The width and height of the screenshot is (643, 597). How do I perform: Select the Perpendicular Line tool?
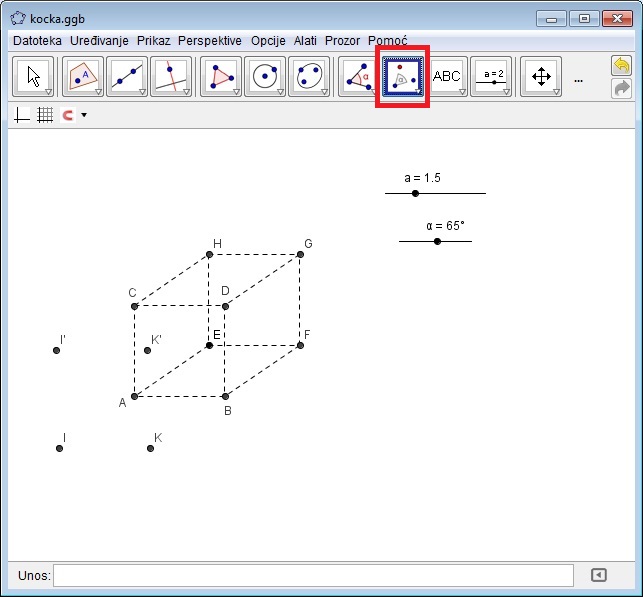[x=171, y=77]
